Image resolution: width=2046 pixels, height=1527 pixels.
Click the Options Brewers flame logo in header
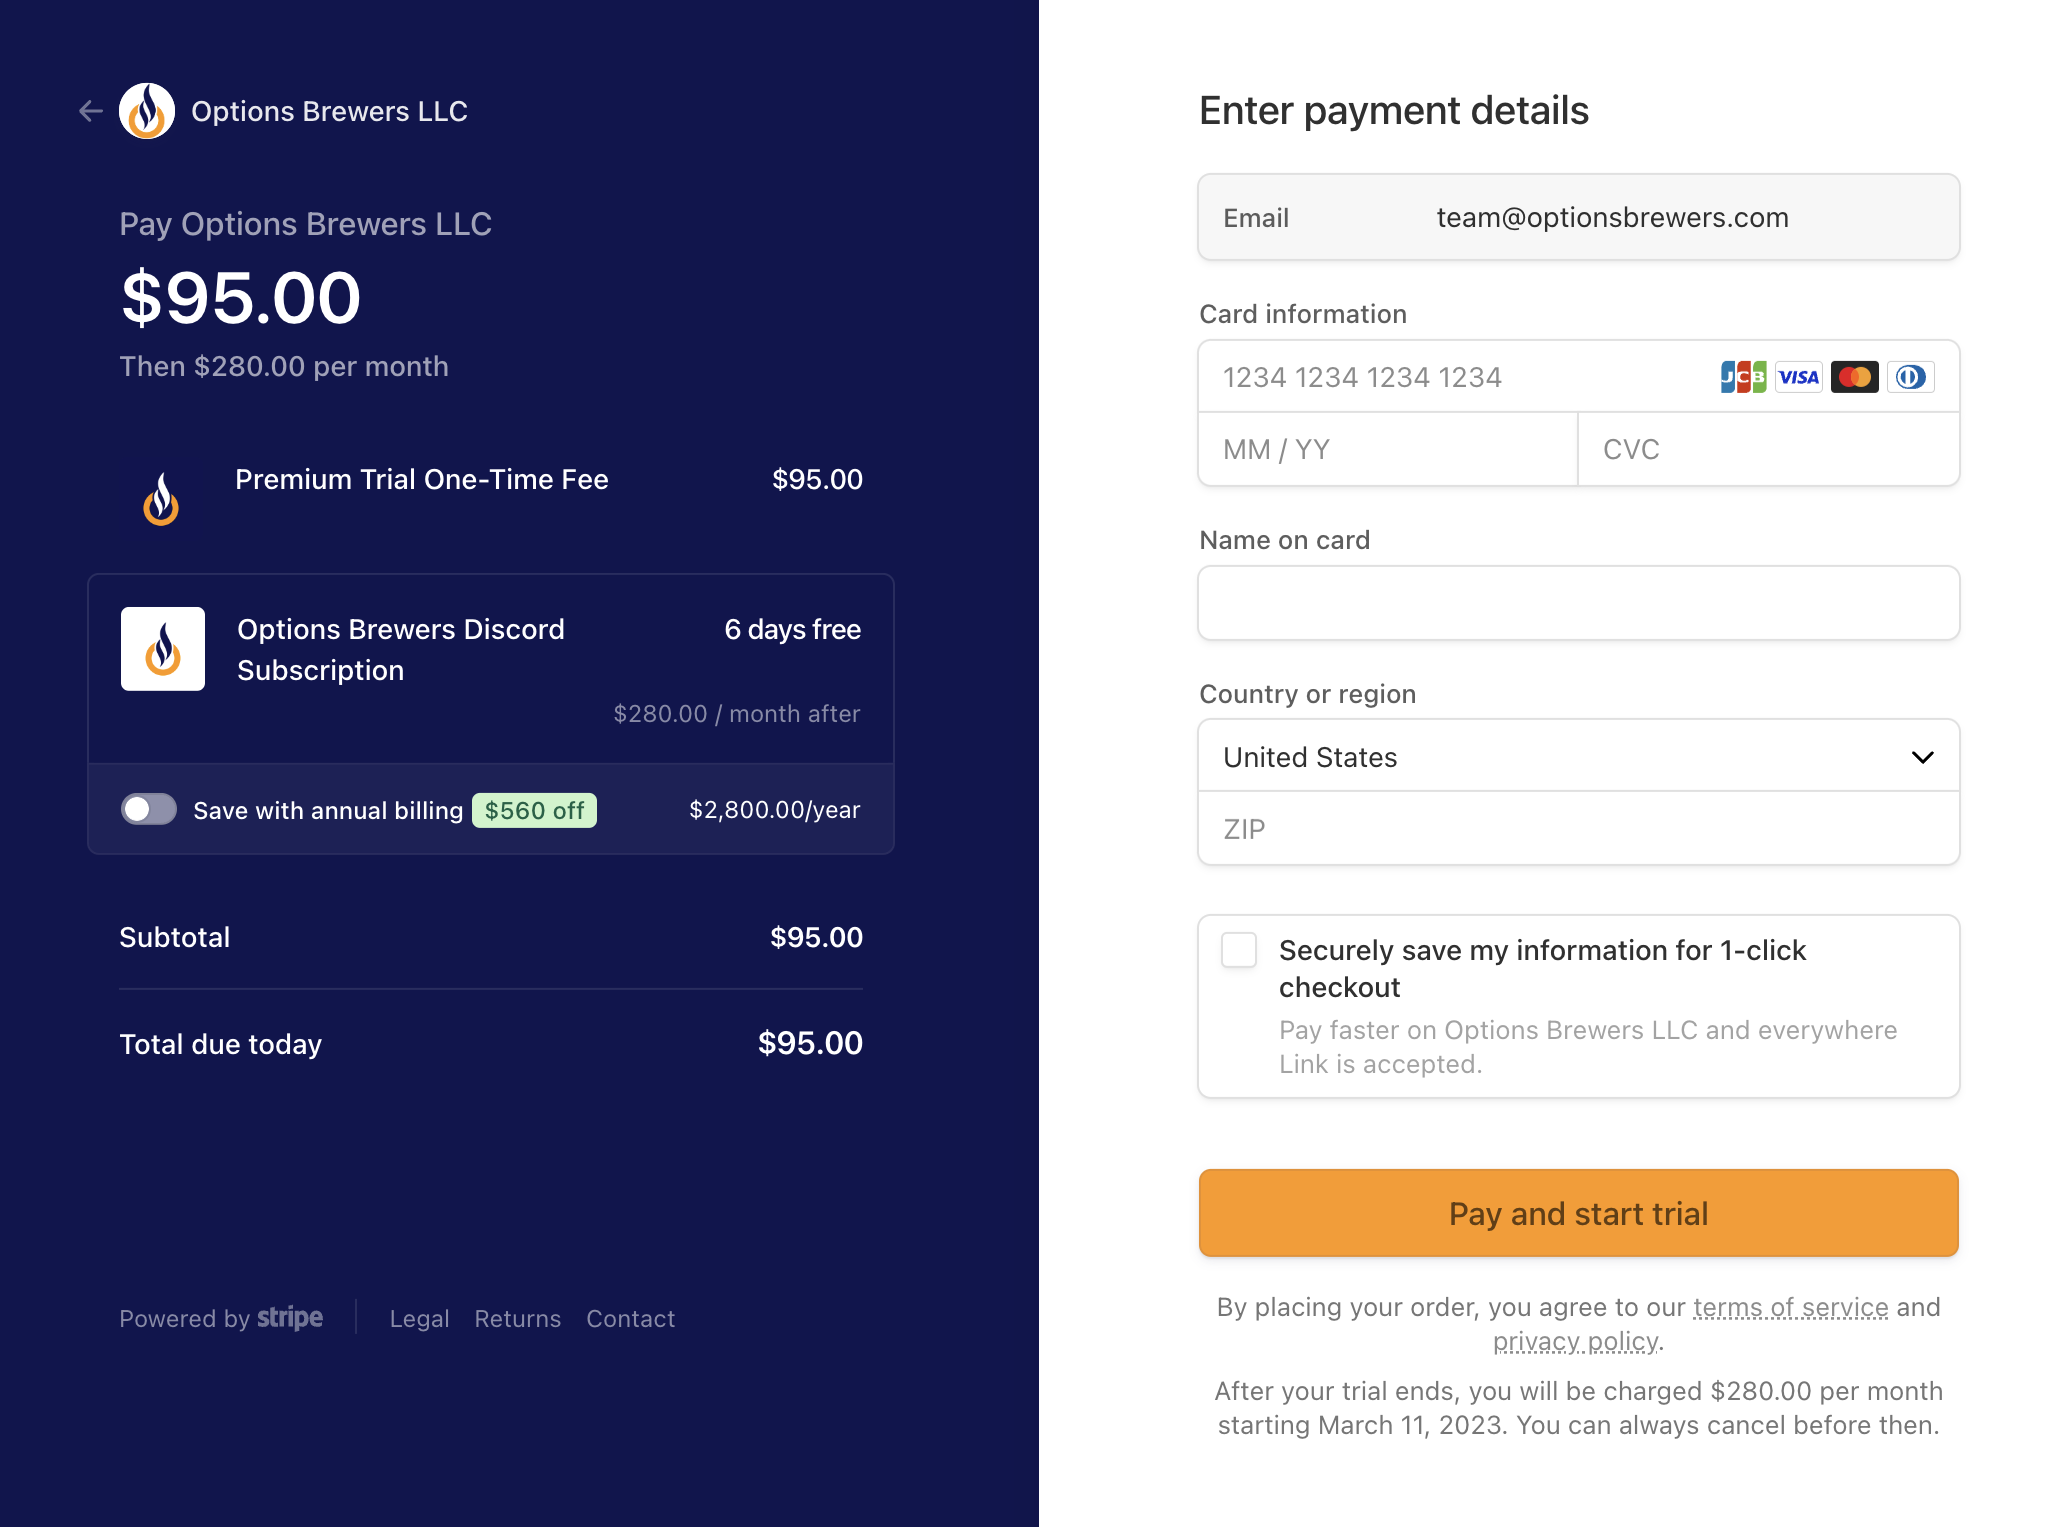click(147, 111)
